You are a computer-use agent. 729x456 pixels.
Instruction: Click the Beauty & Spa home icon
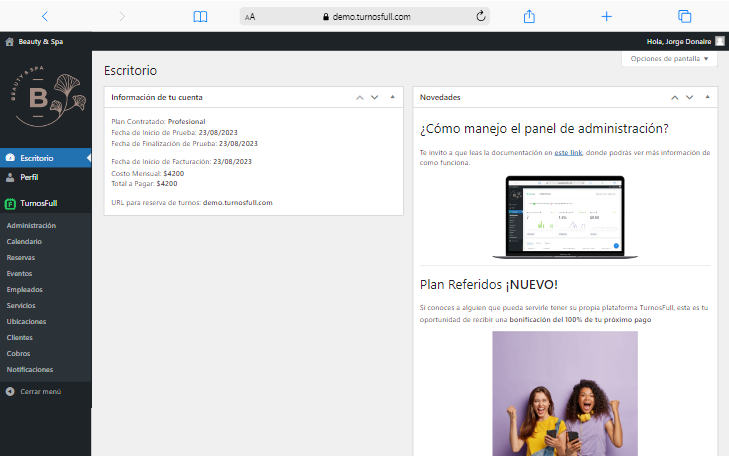pos(10,42)
